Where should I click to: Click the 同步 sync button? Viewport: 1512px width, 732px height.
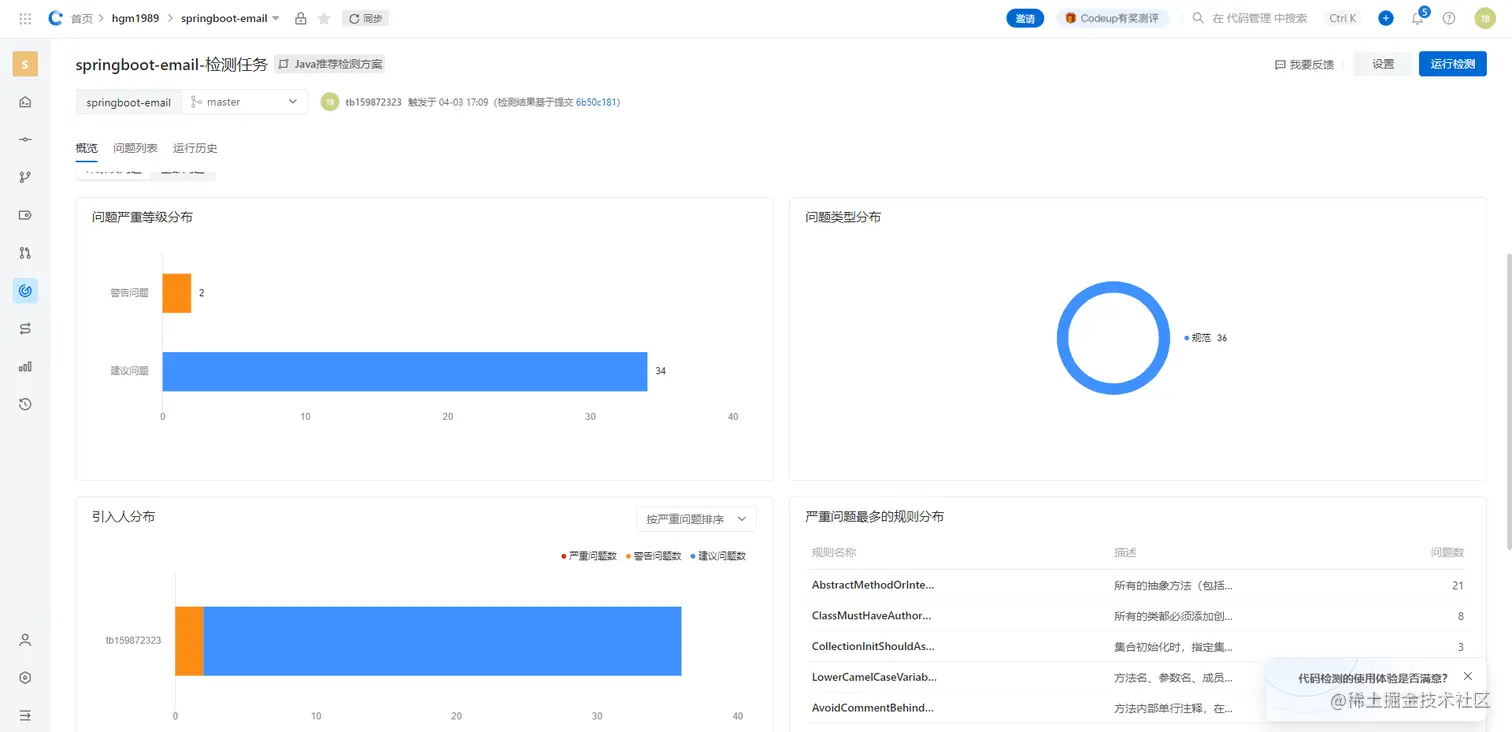365,18
